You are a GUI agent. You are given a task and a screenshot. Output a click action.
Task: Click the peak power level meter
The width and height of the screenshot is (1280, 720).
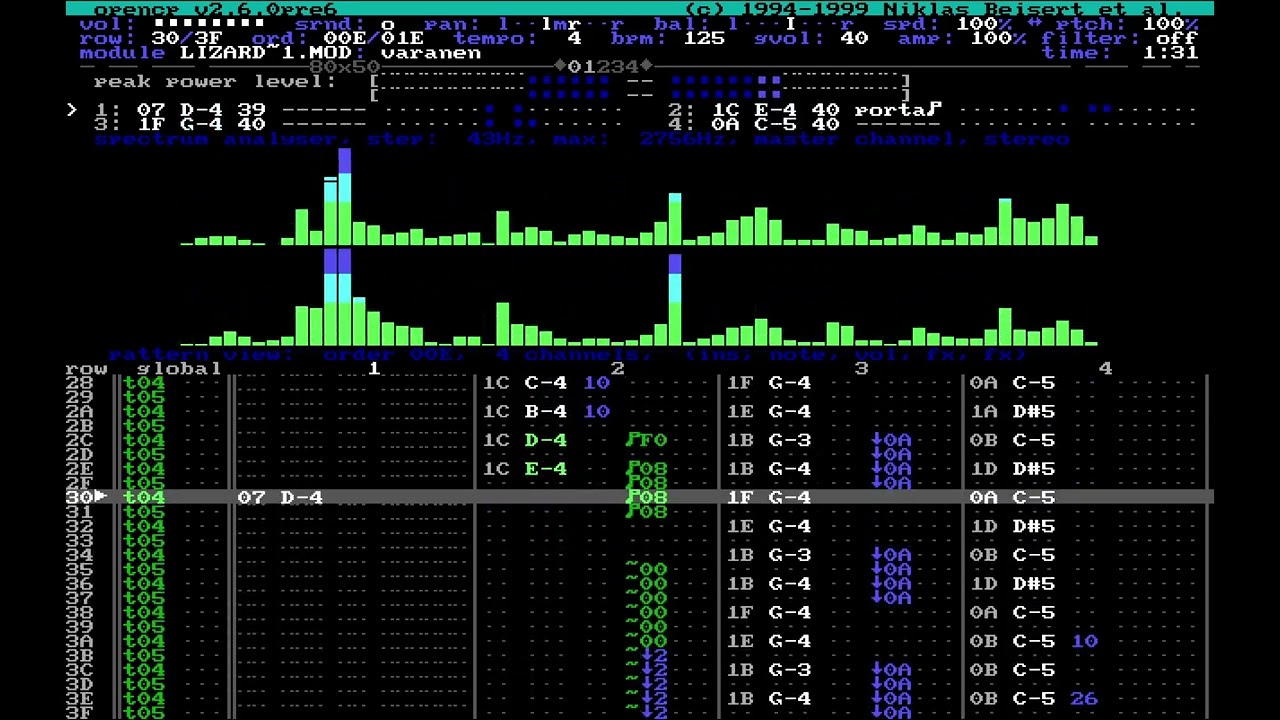pyautogui.click(x=640, y=88)
